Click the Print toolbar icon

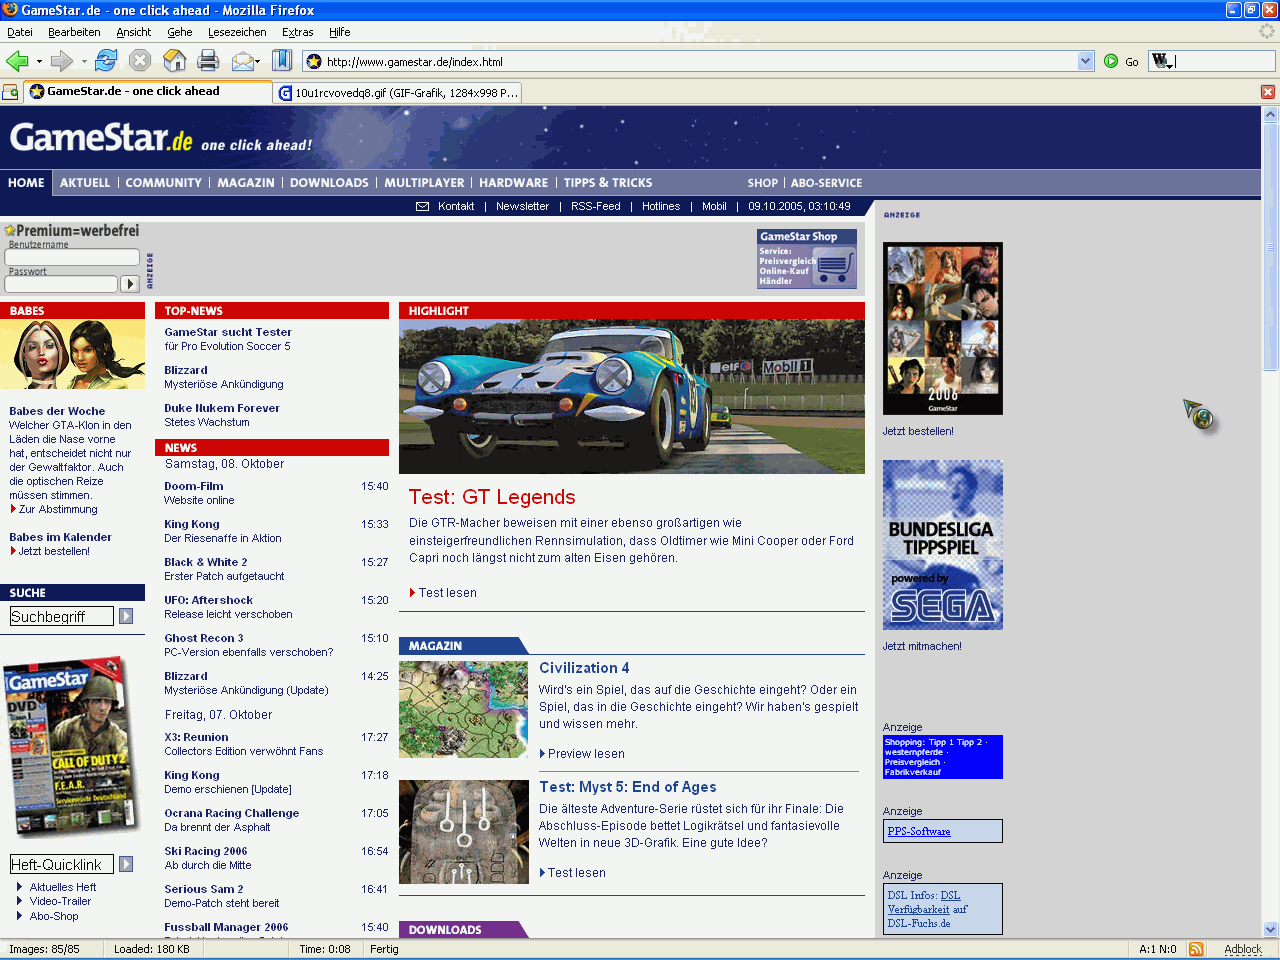pyautogui.click(x=208, y=61)
